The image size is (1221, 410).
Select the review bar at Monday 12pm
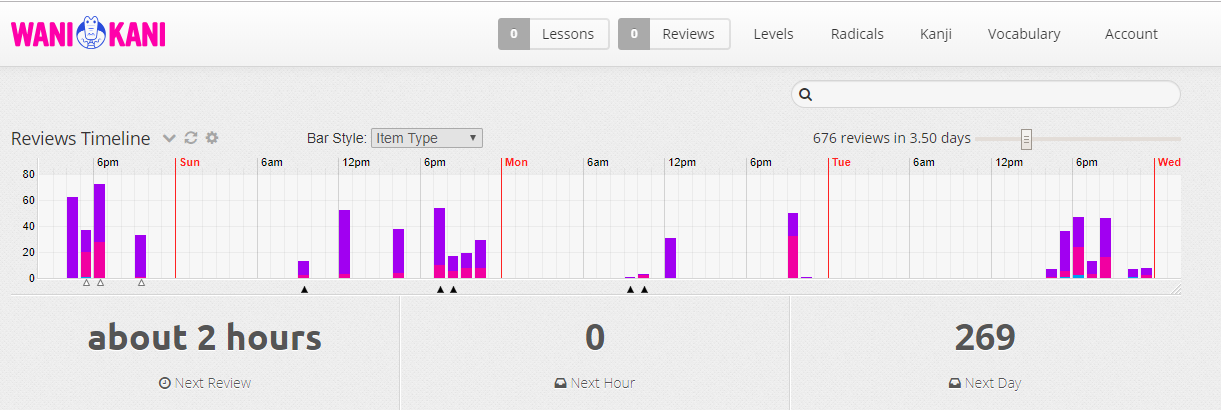(671, 258)
